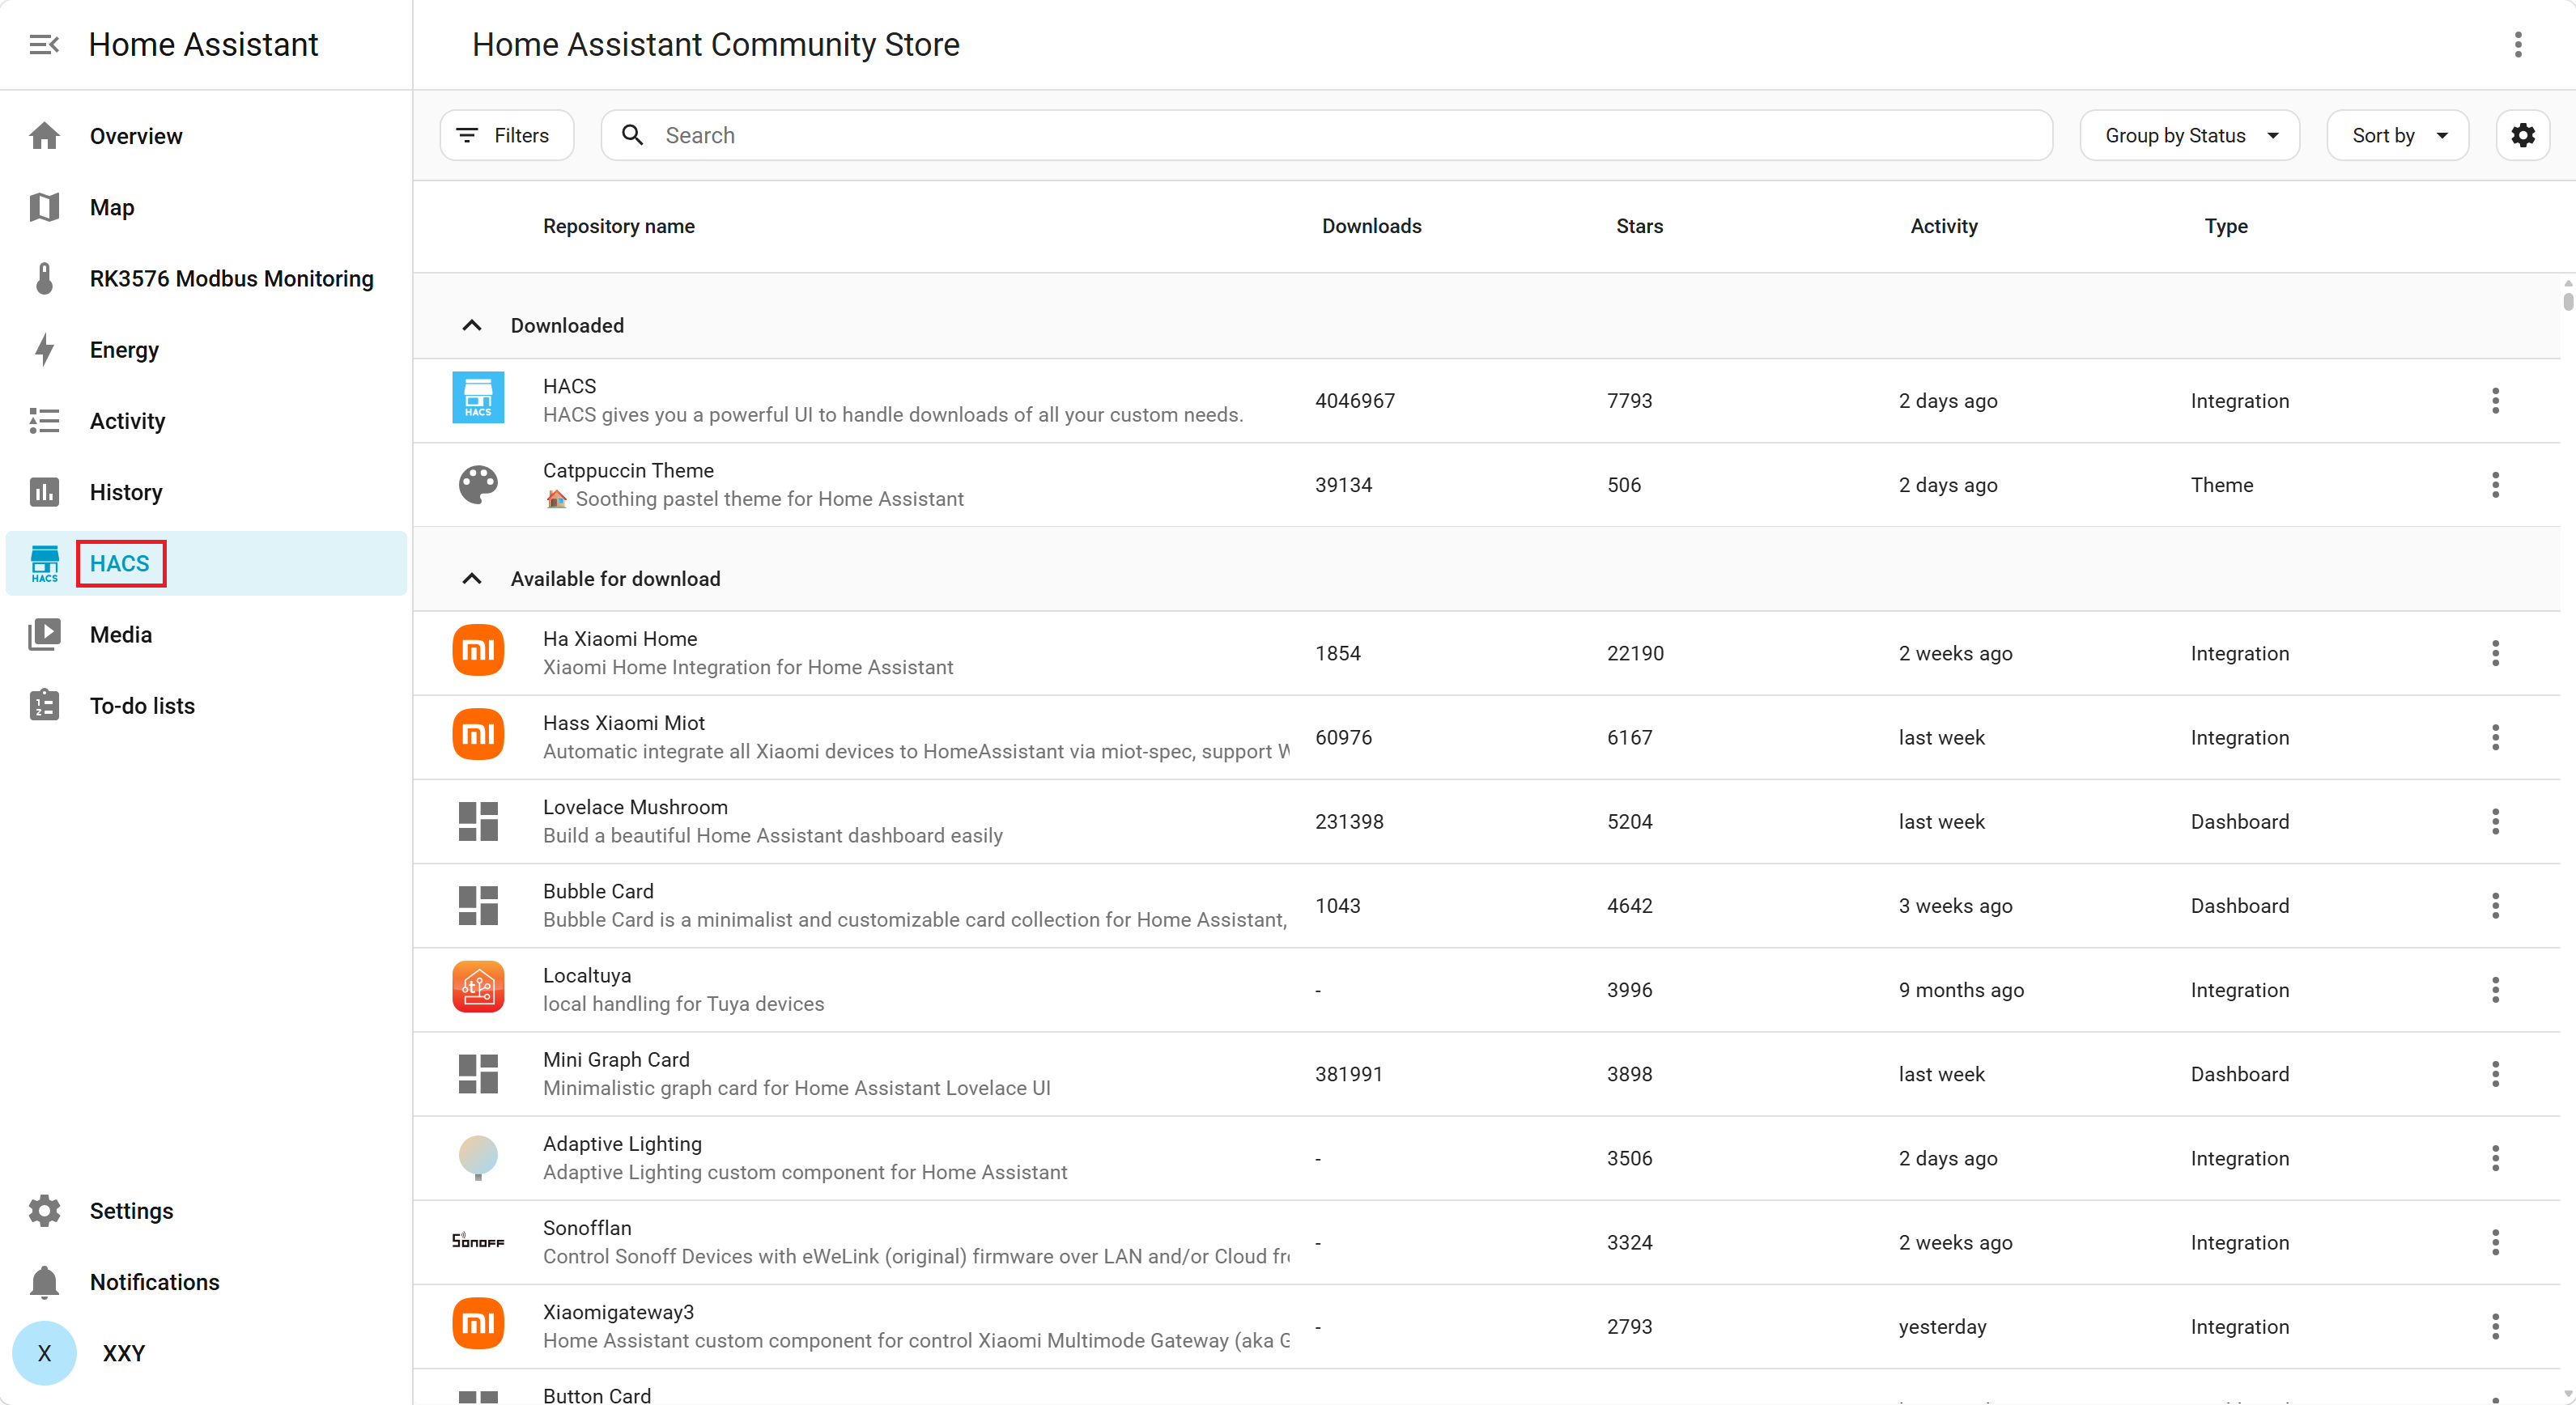This screenshot has width=2576, height=1405.
Task: Open the Catppuccin Theme row menu
Action: [x=2495, y=485]
